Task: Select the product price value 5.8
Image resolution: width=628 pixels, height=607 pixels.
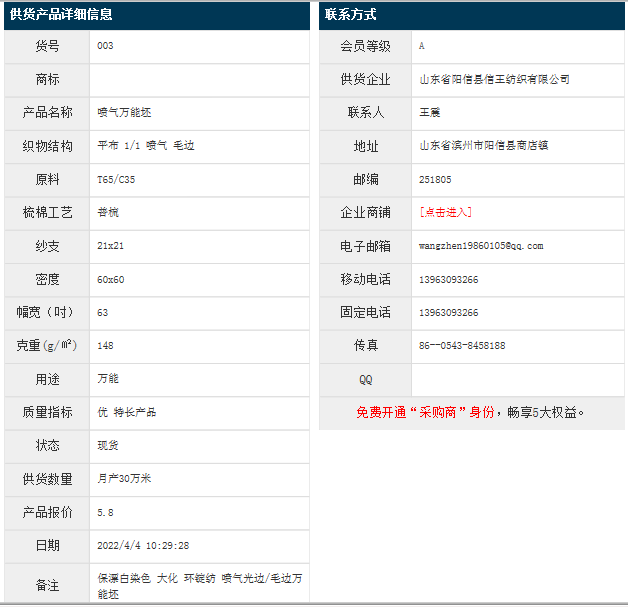Action: click(x=105, y=512)
